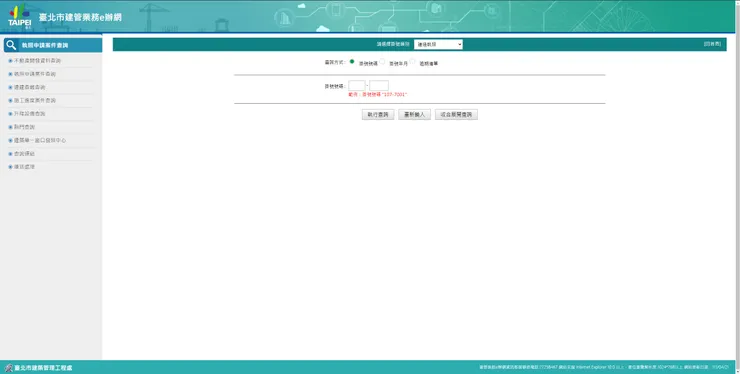Open the 建築單一窗口發照中心 sidebar item
740x374 pixels.
tap(40, 140)
